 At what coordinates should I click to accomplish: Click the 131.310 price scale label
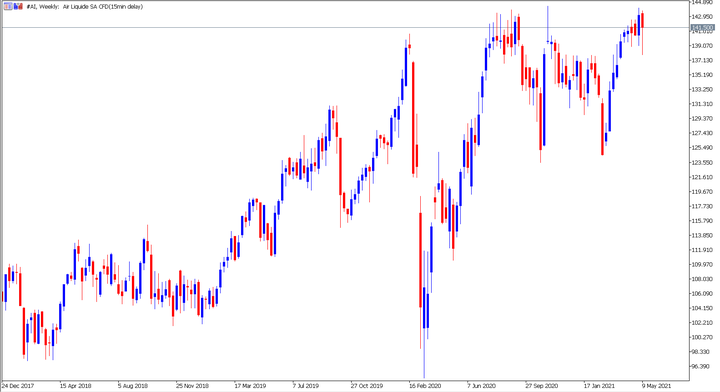pos(703,104)
